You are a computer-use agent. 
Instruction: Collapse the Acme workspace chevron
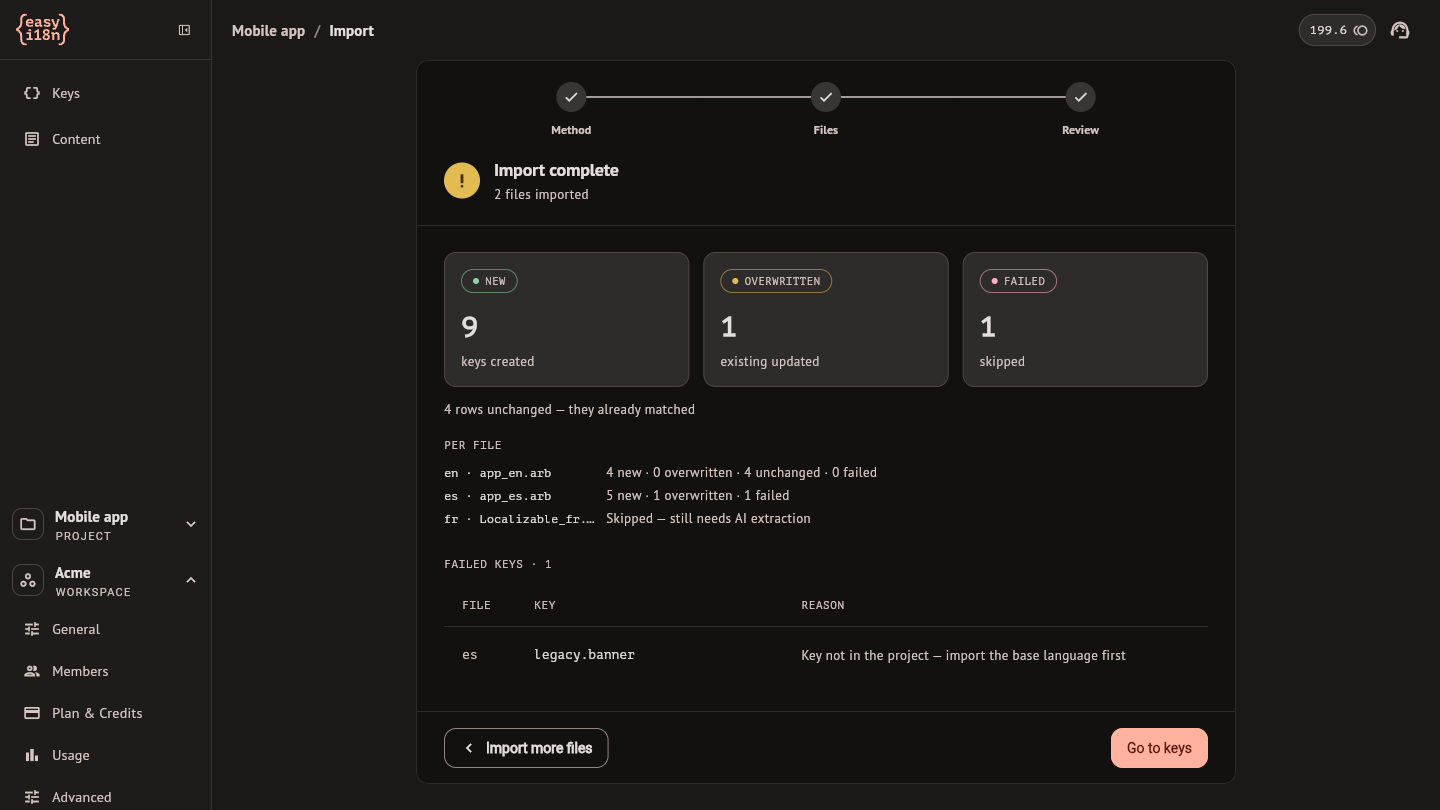click(191, 580)
